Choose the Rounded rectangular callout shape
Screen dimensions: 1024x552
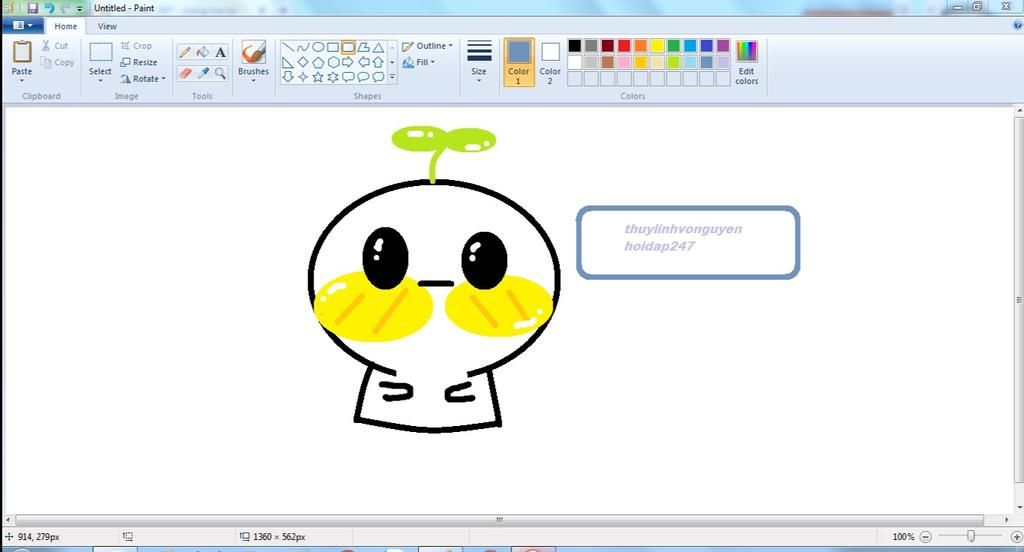(348, 76)
